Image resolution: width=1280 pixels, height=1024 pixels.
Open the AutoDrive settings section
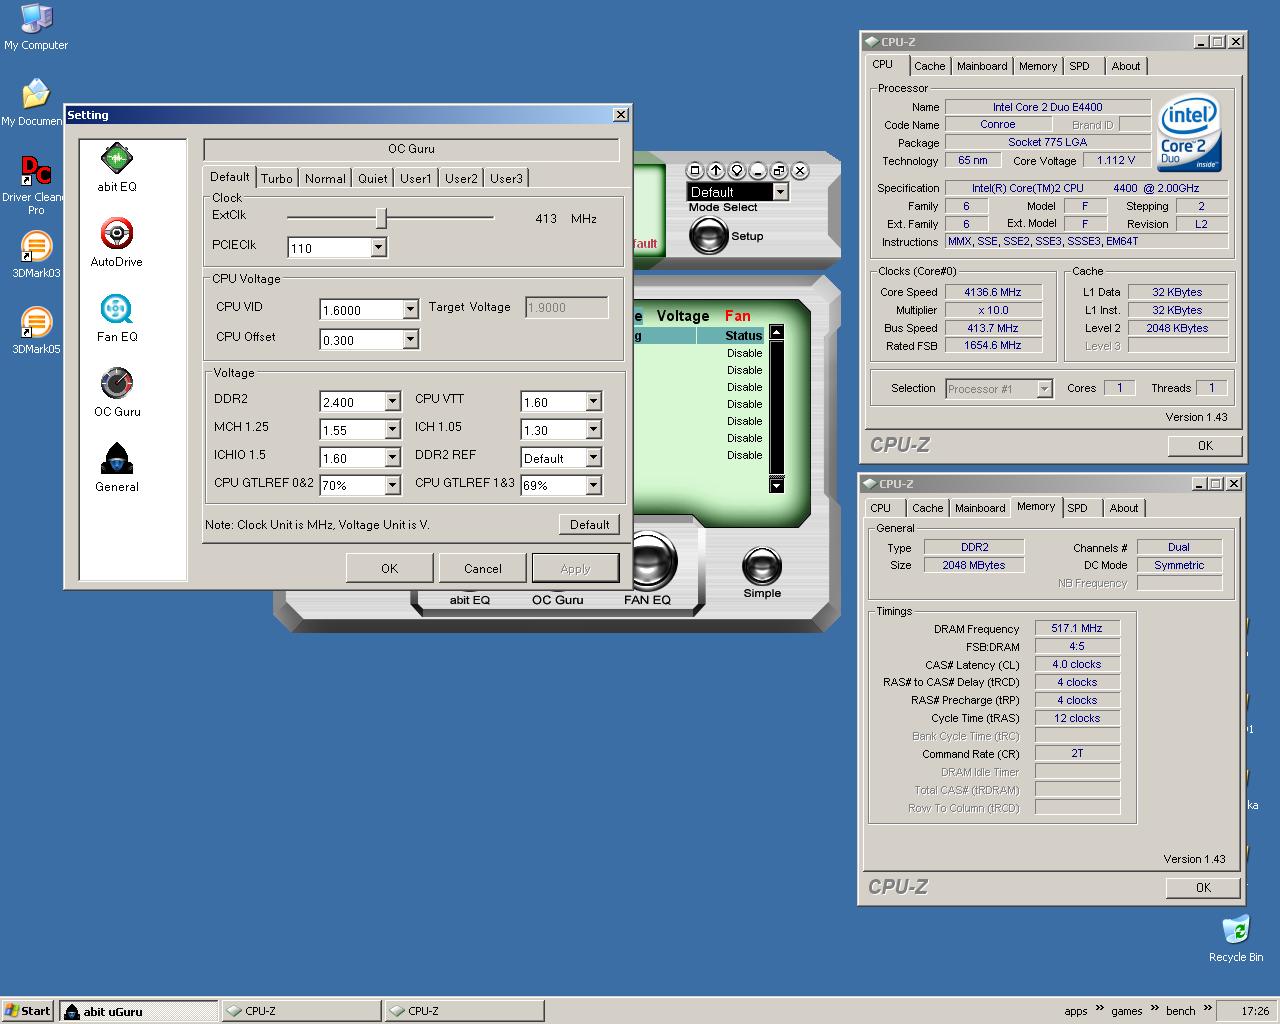[x=117, y=242]
